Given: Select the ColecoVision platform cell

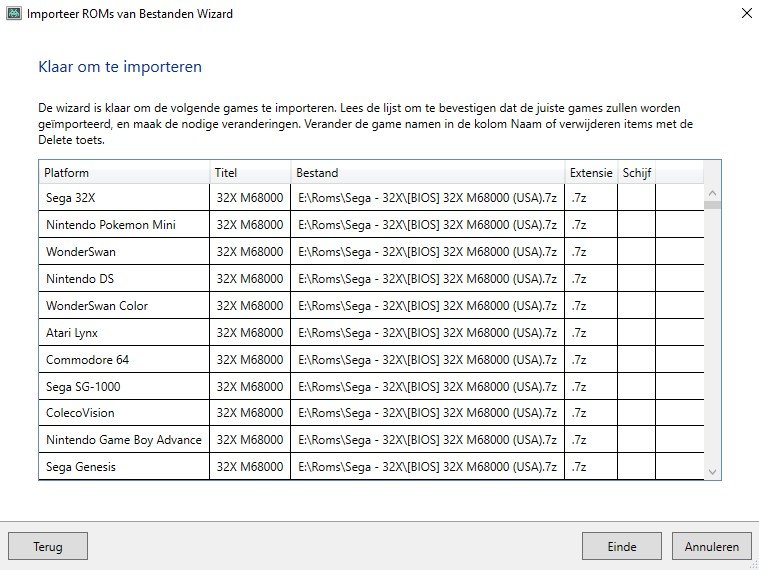Looking at the screenshot, I should tap(124, 413).
